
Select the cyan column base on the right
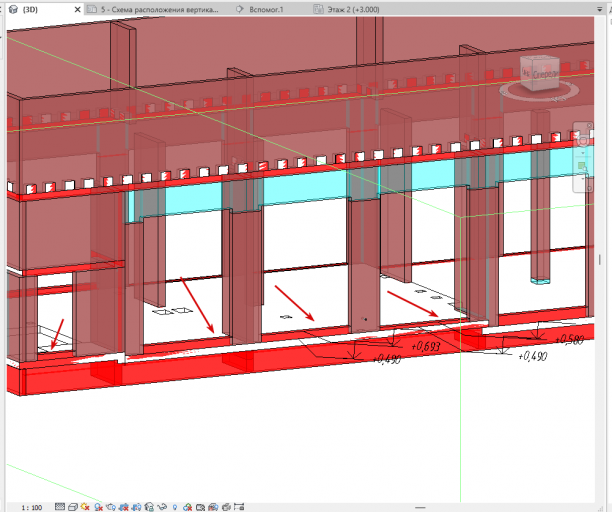(541, 281)
